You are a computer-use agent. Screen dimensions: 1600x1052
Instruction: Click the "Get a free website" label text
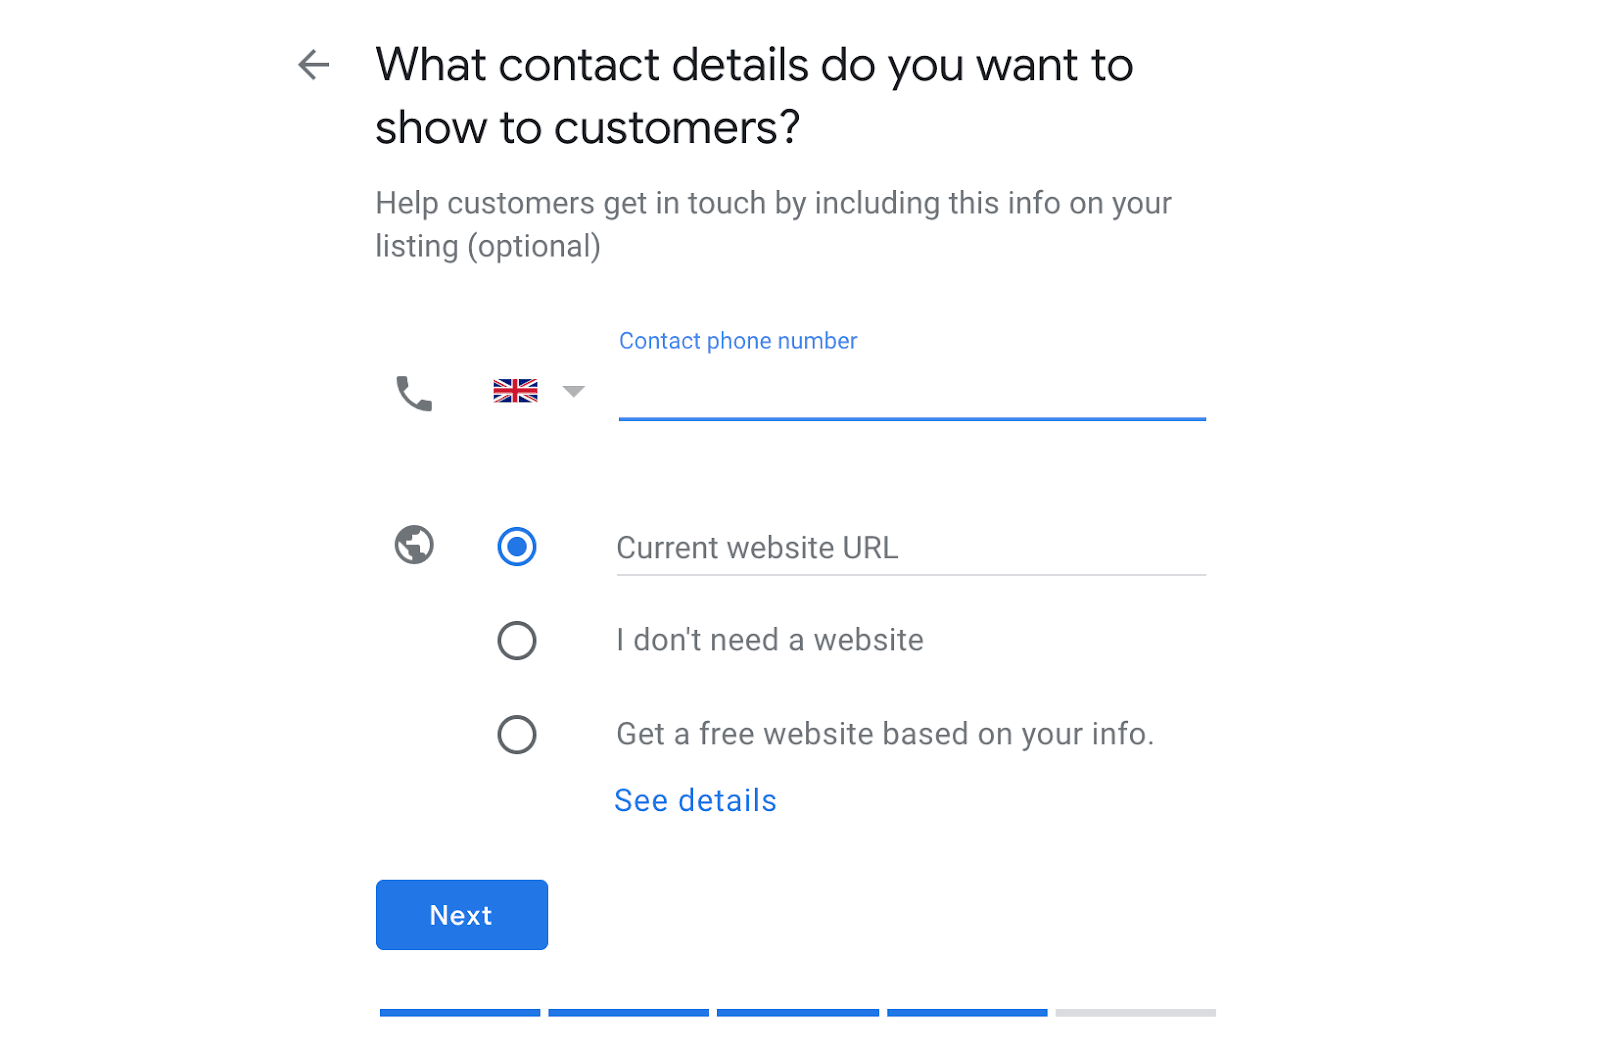[884, 734]
